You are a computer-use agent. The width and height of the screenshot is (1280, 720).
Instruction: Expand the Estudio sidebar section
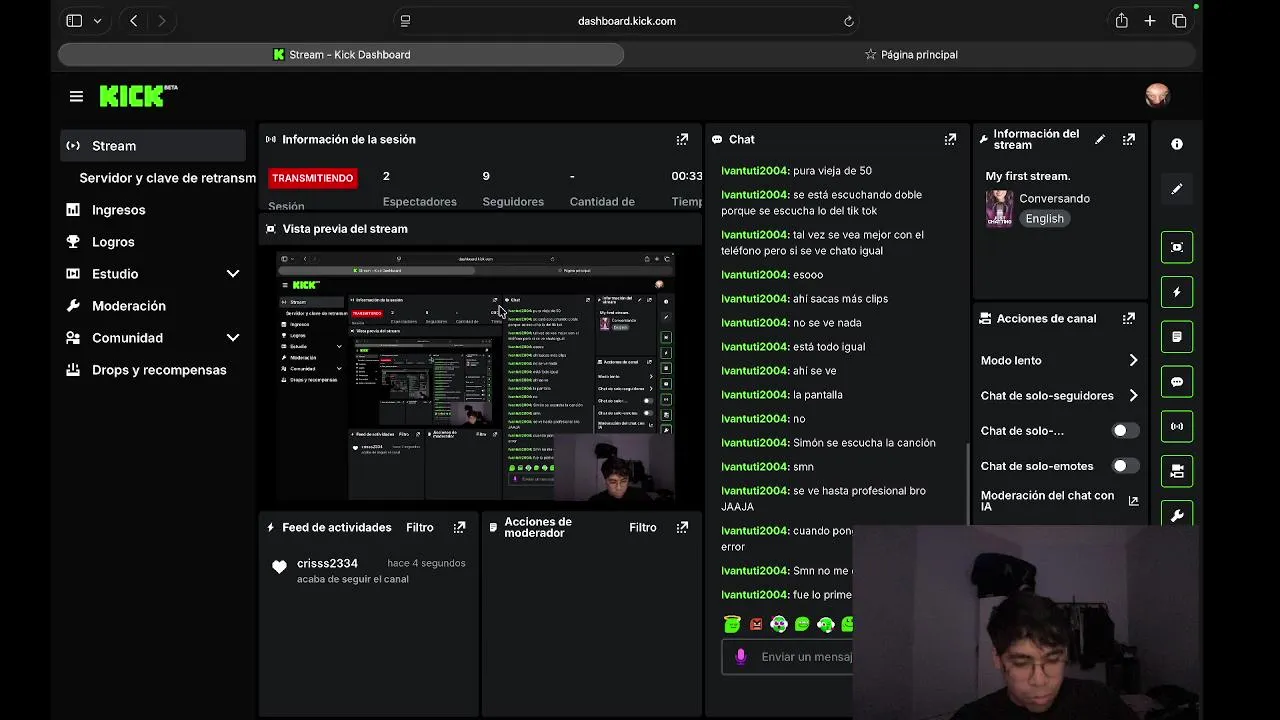point(233,274)
